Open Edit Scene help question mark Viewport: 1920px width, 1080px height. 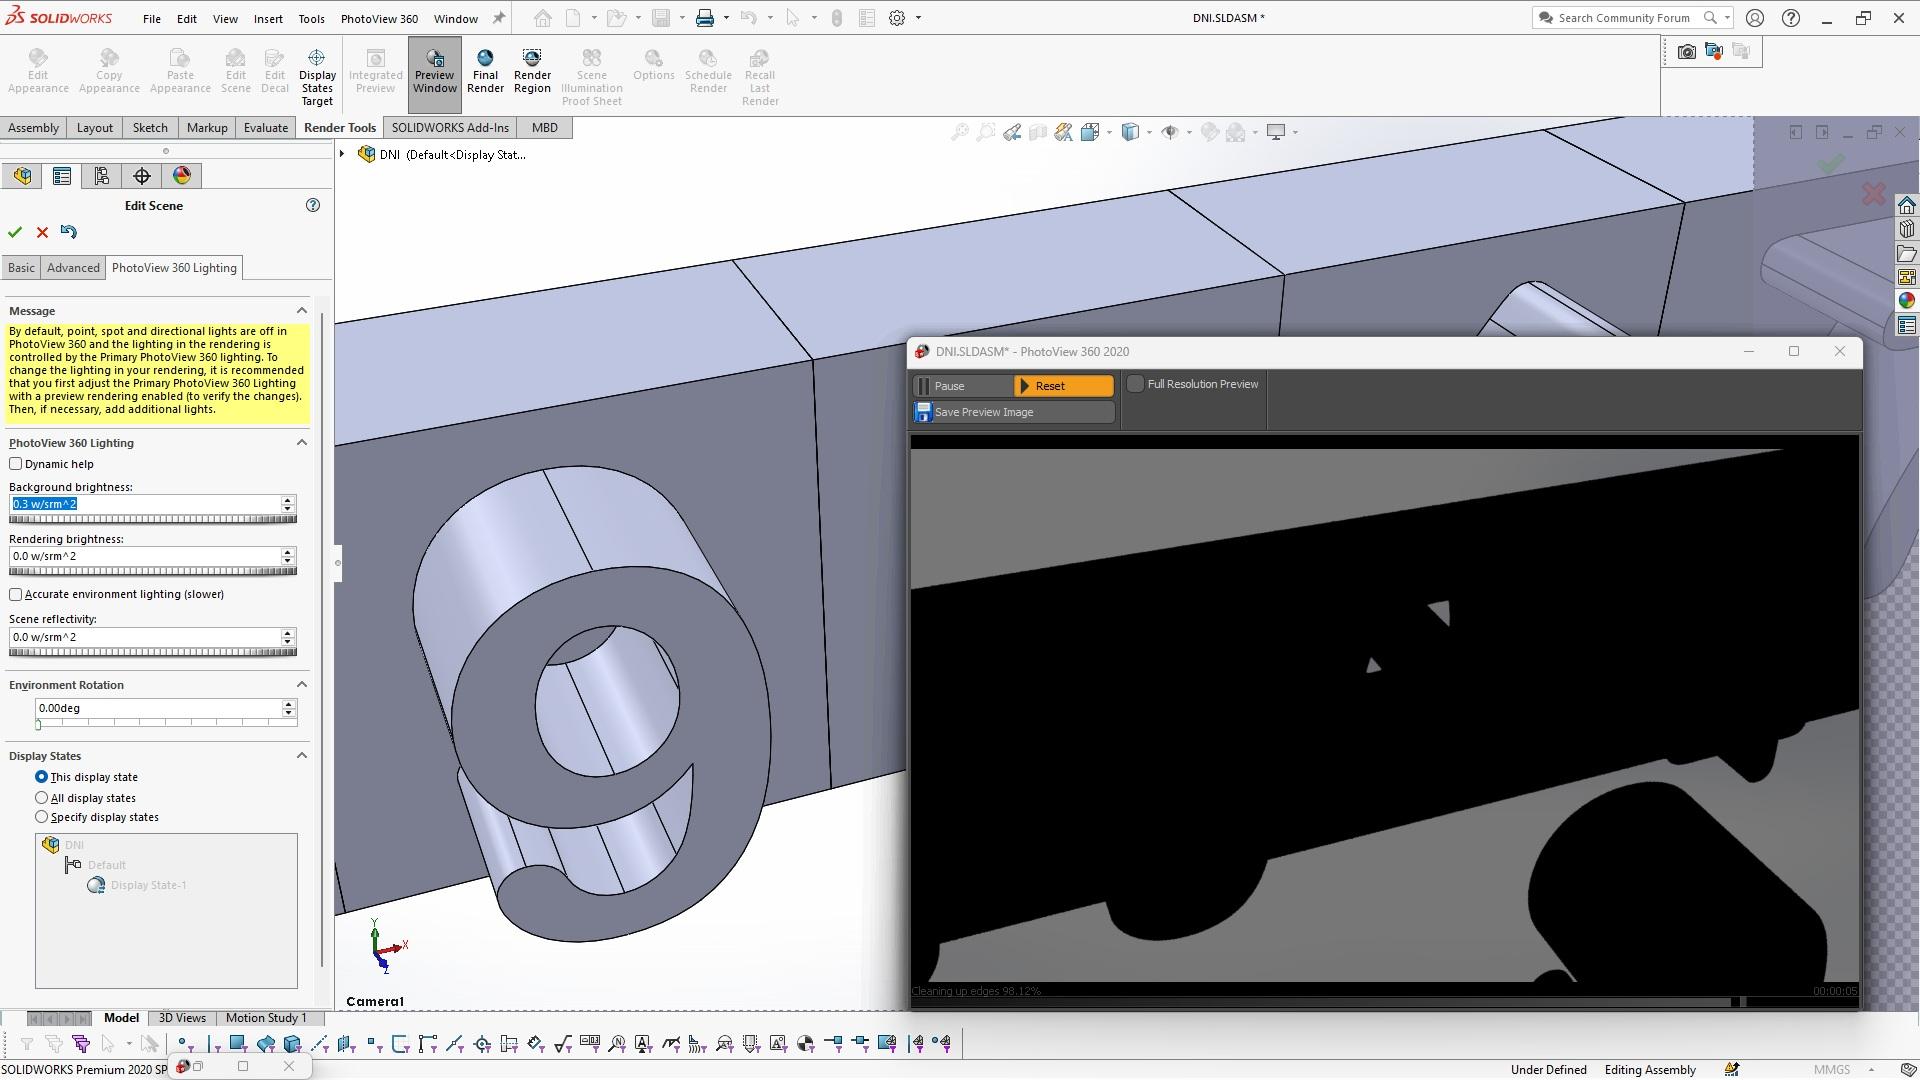[x=313, y=205]
